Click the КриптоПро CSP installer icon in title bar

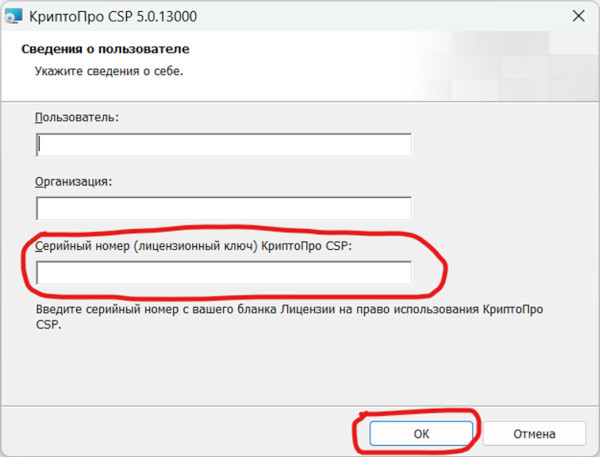click(13, 16)
